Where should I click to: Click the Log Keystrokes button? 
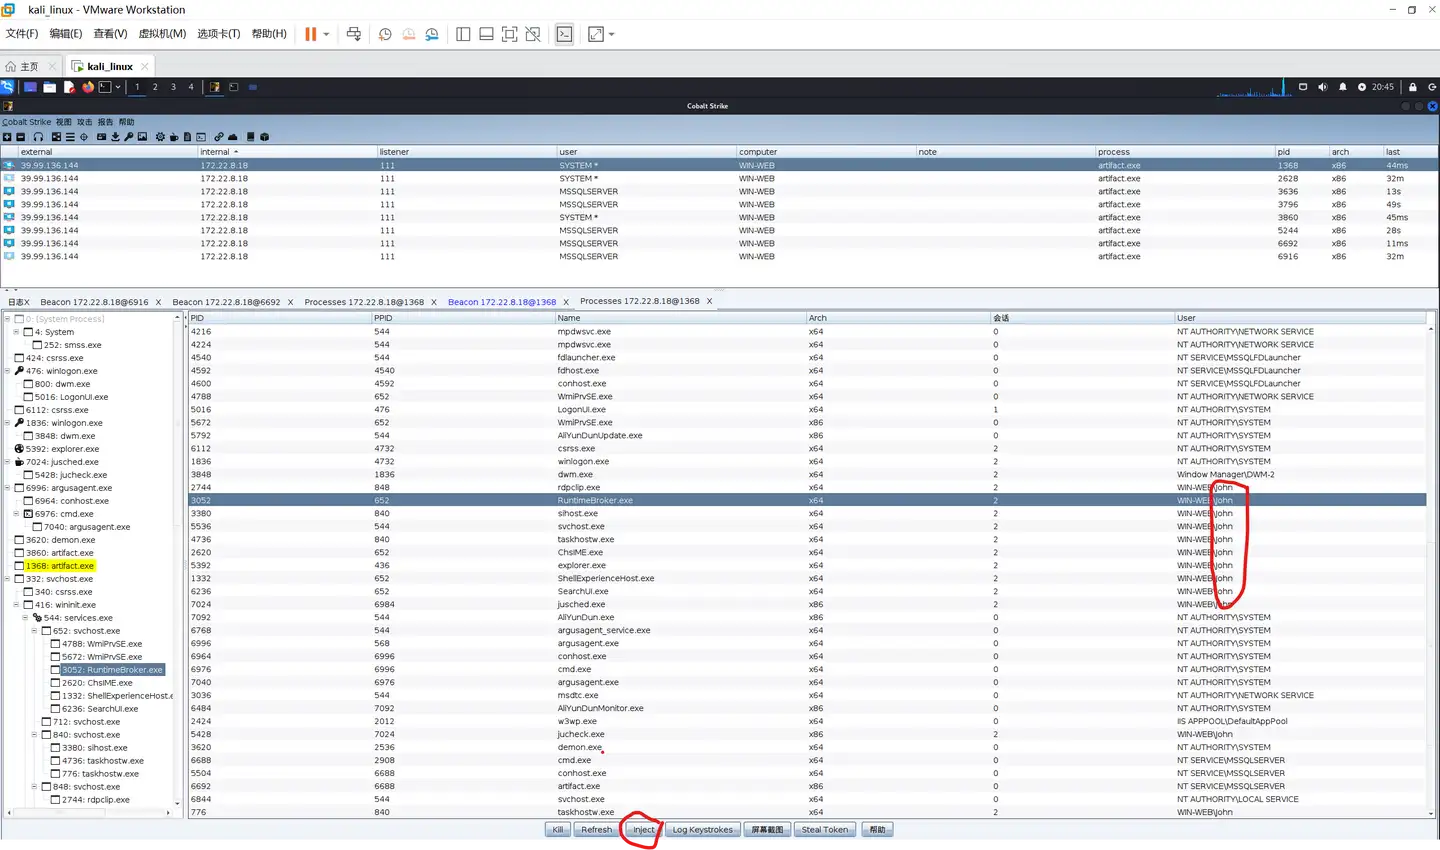coord(703,830)
